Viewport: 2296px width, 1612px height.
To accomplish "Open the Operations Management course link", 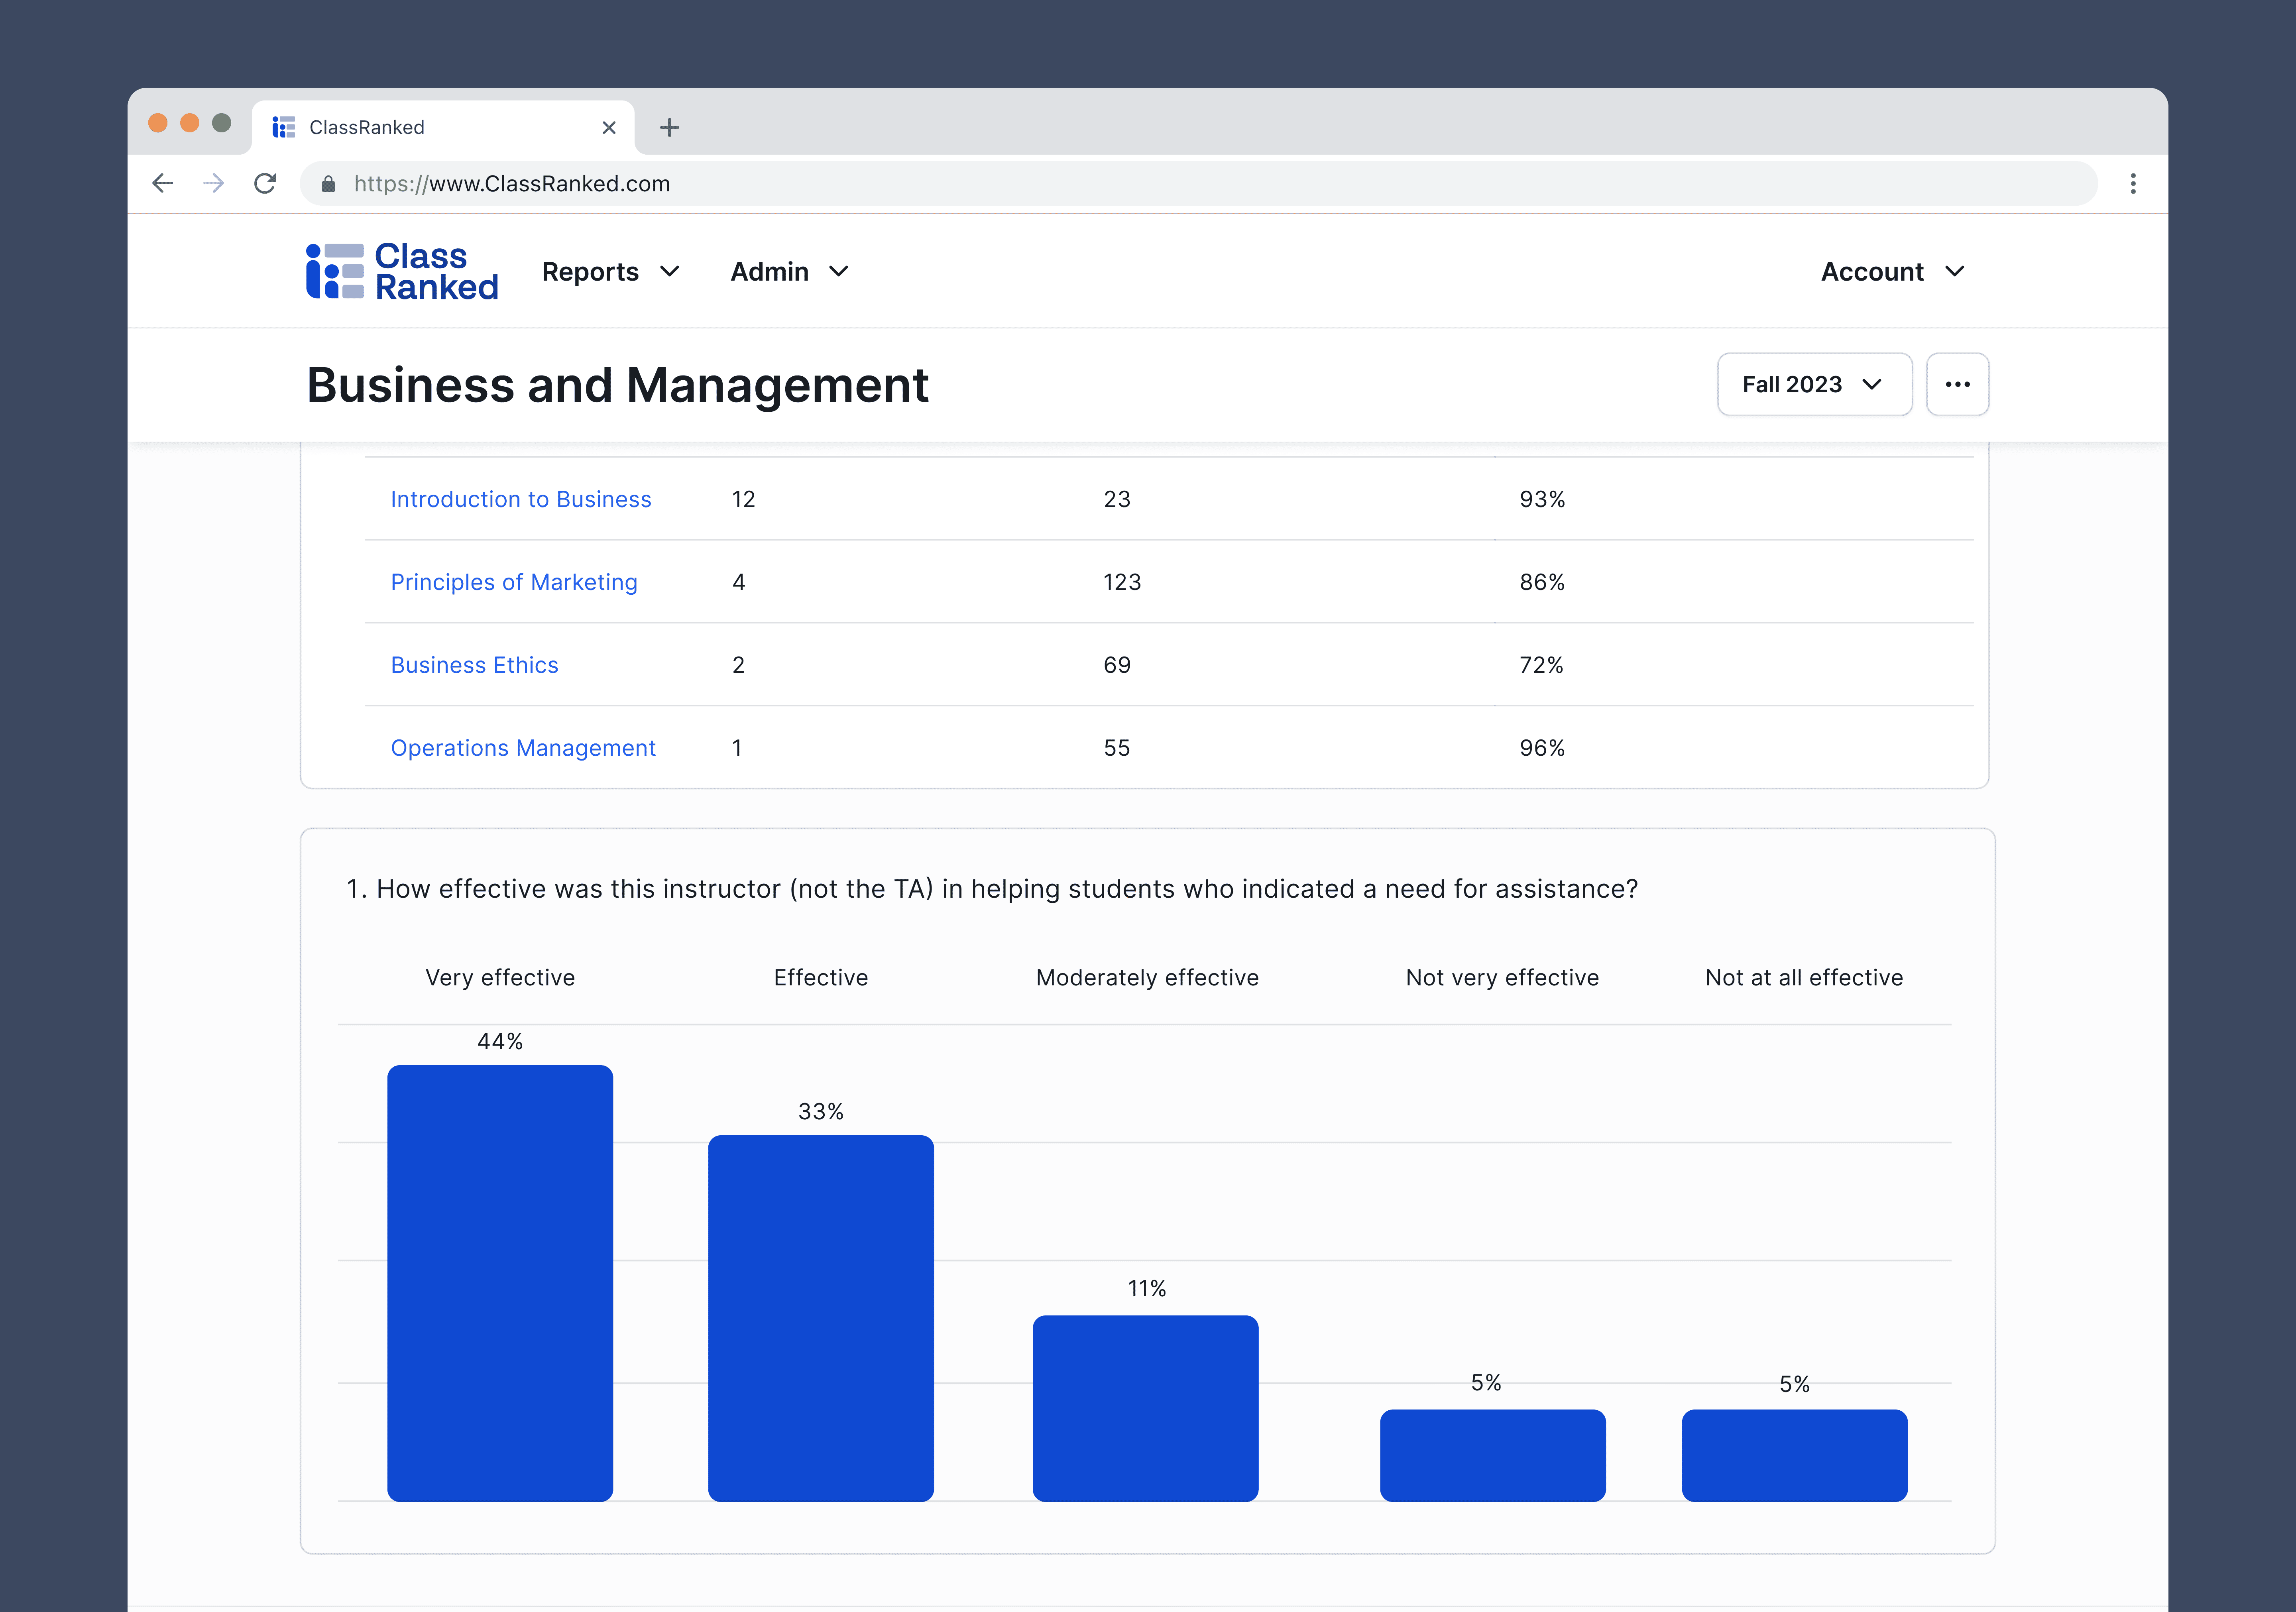I will click(x=522, y=748).
